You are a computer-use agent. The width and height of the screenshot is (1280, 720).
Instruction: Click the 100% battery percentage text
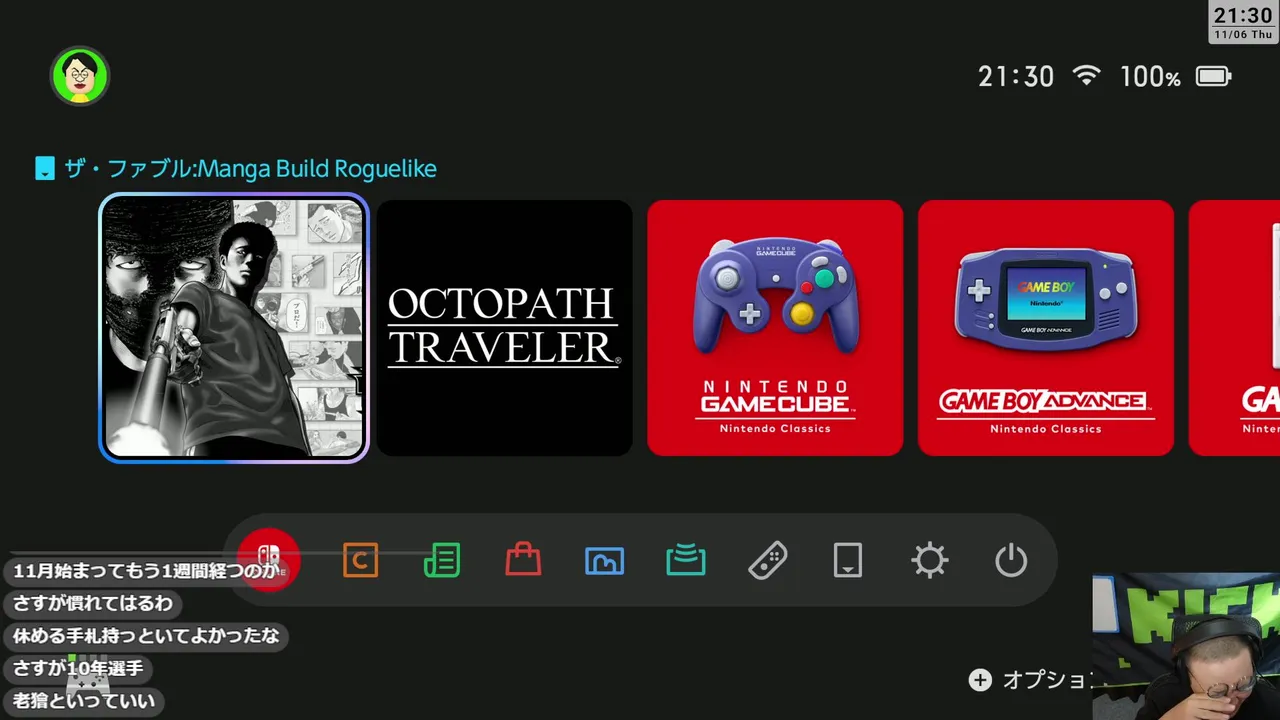[x=1150, y=77]
